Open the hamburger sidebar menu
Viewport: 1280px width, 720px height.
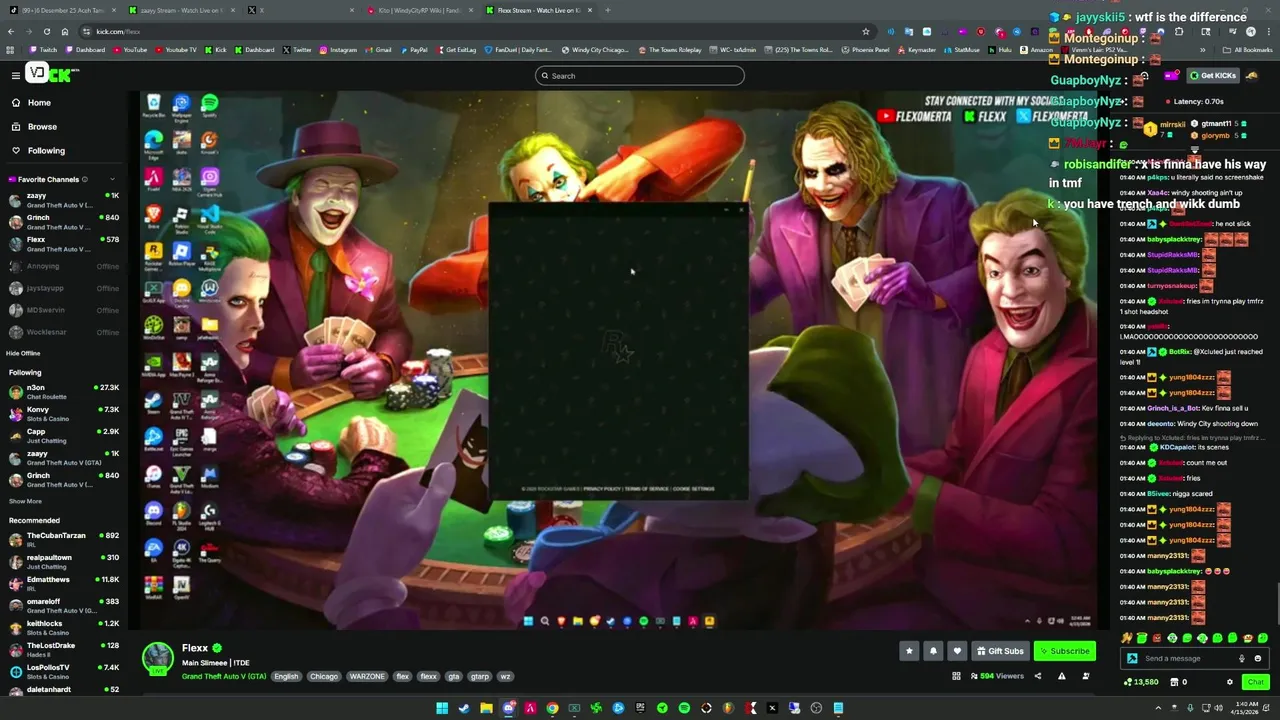15,75
